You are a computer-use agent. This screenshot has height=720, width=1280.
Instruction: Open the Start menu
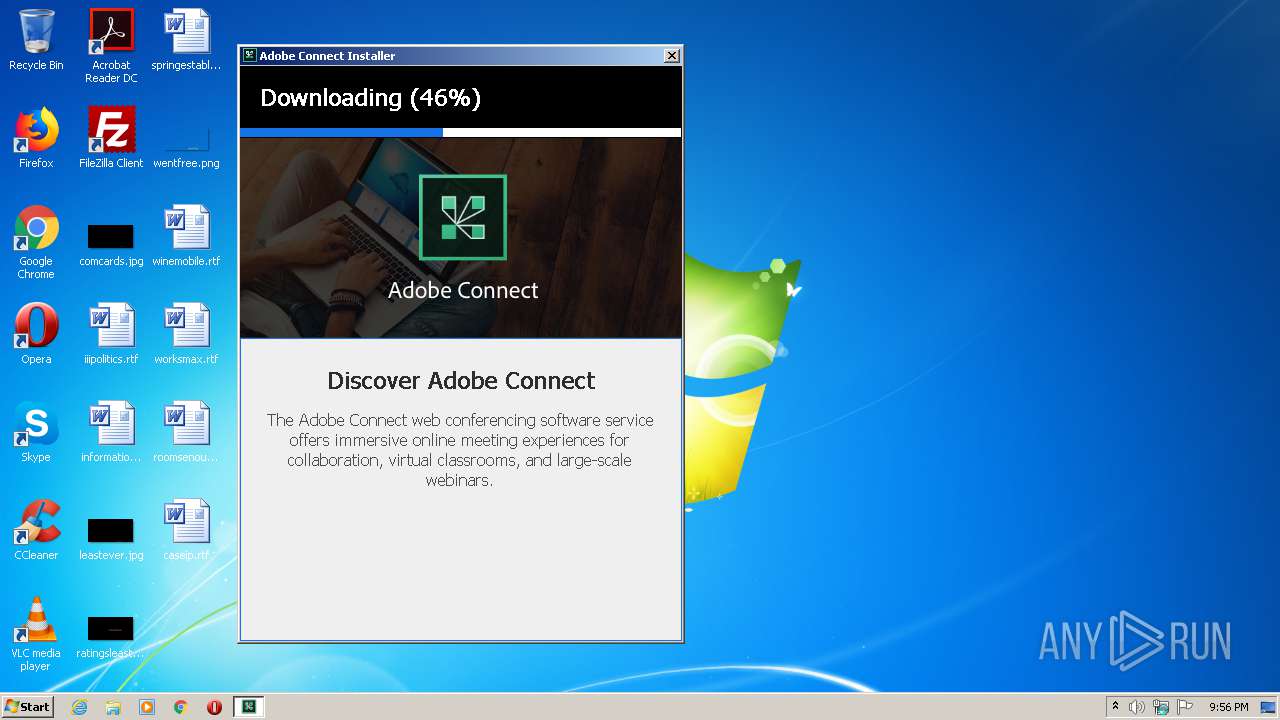(27, 707)
